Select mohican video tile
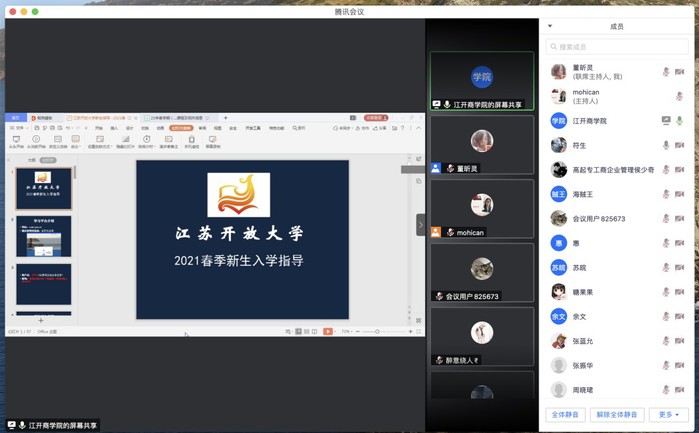699x433 pixels. [x=482, y=209]
